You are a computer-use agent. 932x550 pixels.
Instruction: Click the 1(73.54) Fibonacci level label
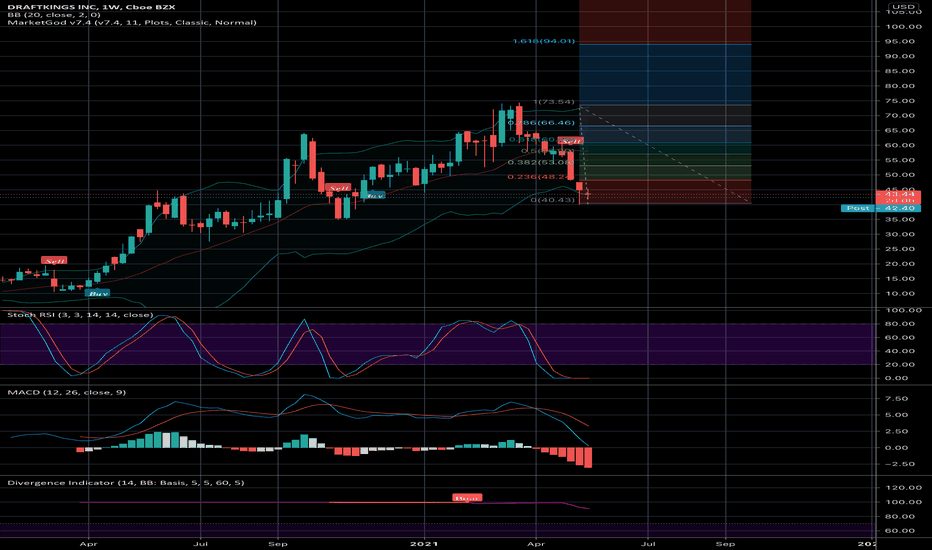(x=554, y=102)
